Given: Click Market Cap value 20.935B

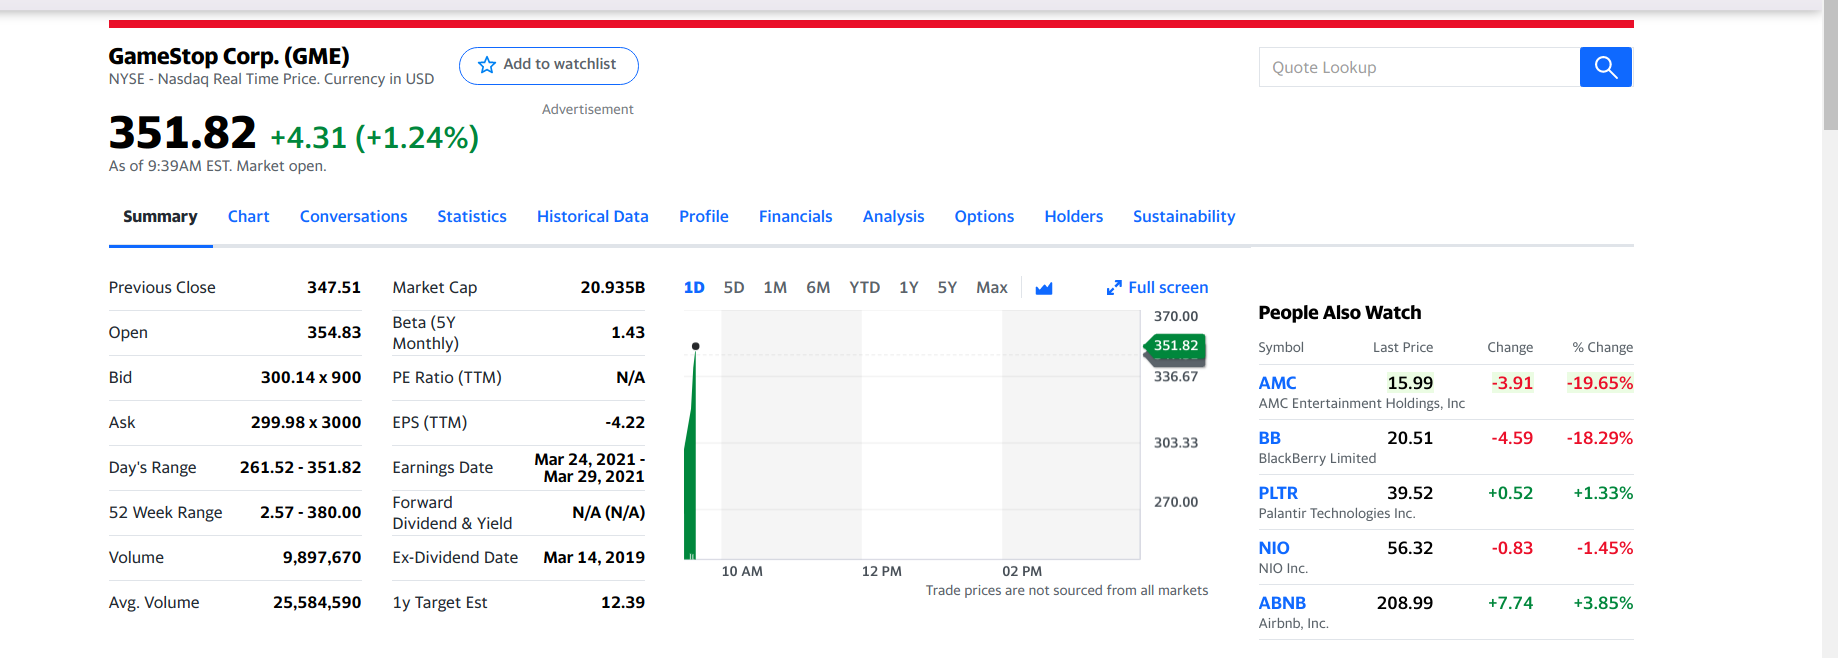Looking at the screenshot, I should click(x=613, y=288).
